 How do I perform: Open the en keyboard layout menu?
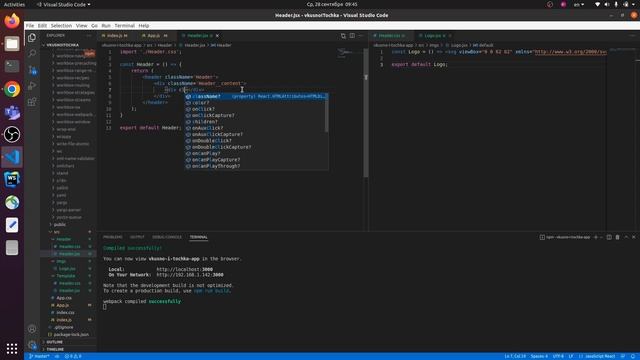579,4
